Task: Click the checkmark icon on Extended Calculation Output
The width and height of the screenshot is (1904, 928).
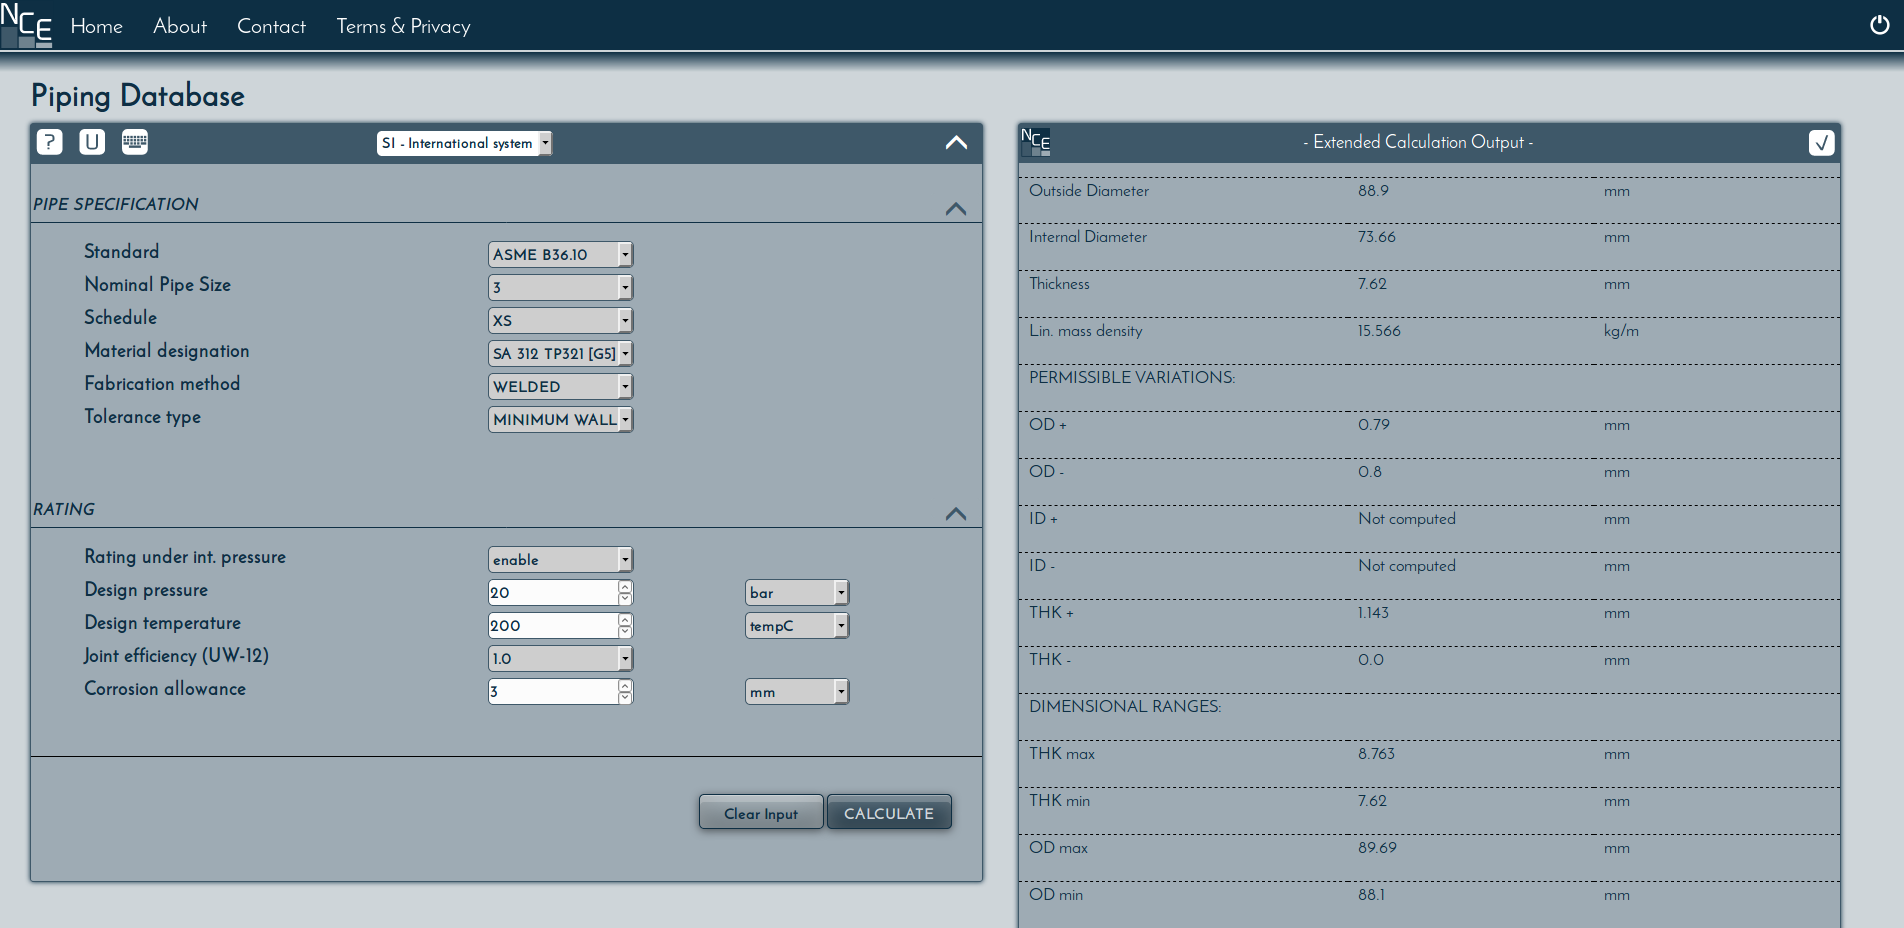Action: 1821,142
